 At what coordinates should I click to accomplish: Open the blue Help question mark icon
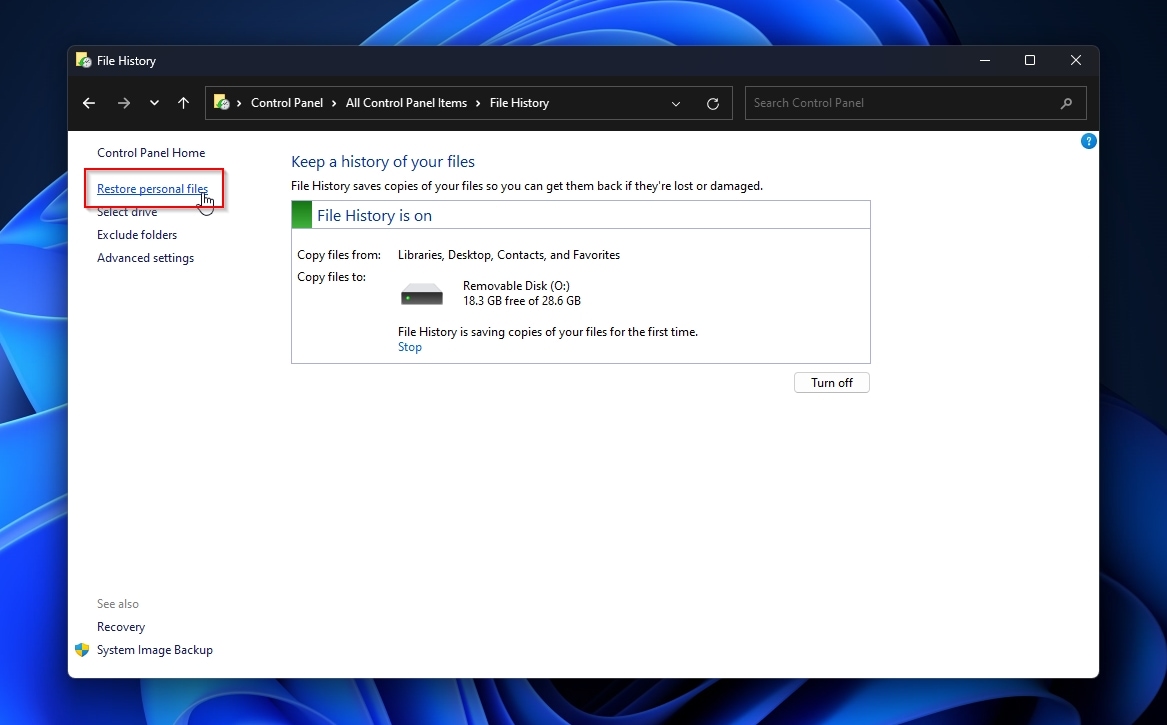(1088, 141)
